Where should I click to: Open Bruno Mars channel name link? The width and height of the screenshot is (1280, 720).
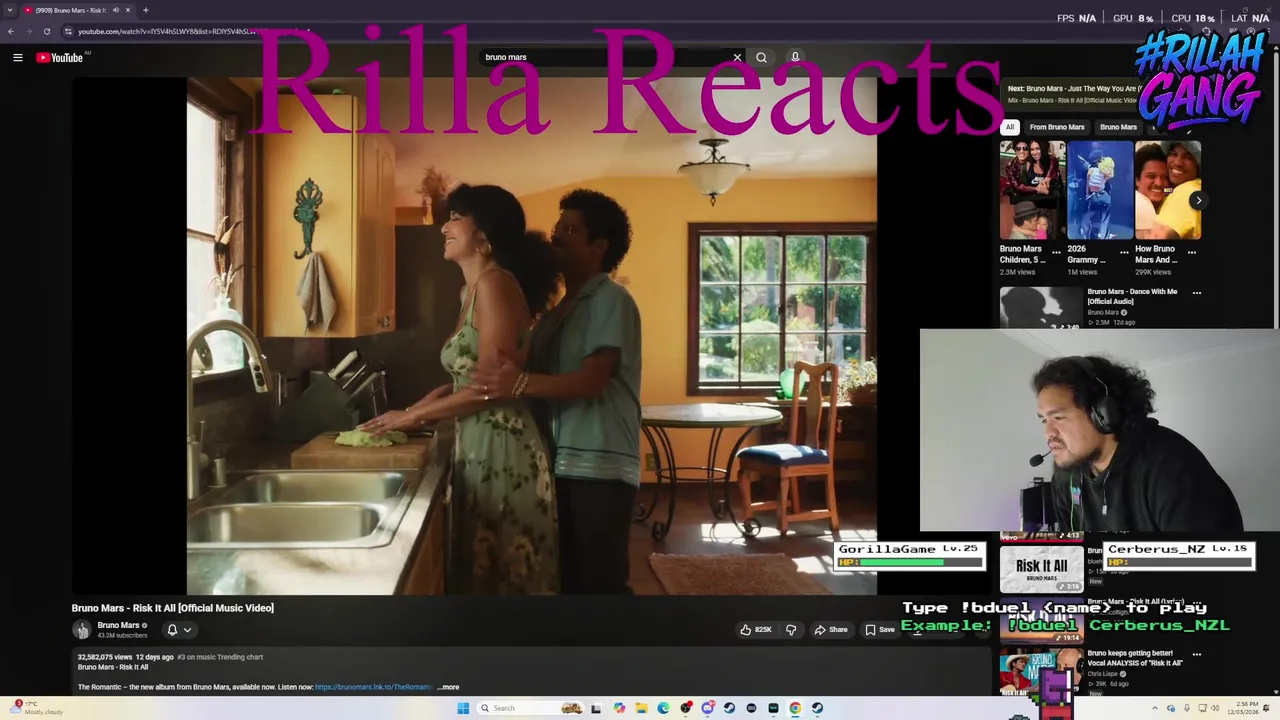click(118, 625)
